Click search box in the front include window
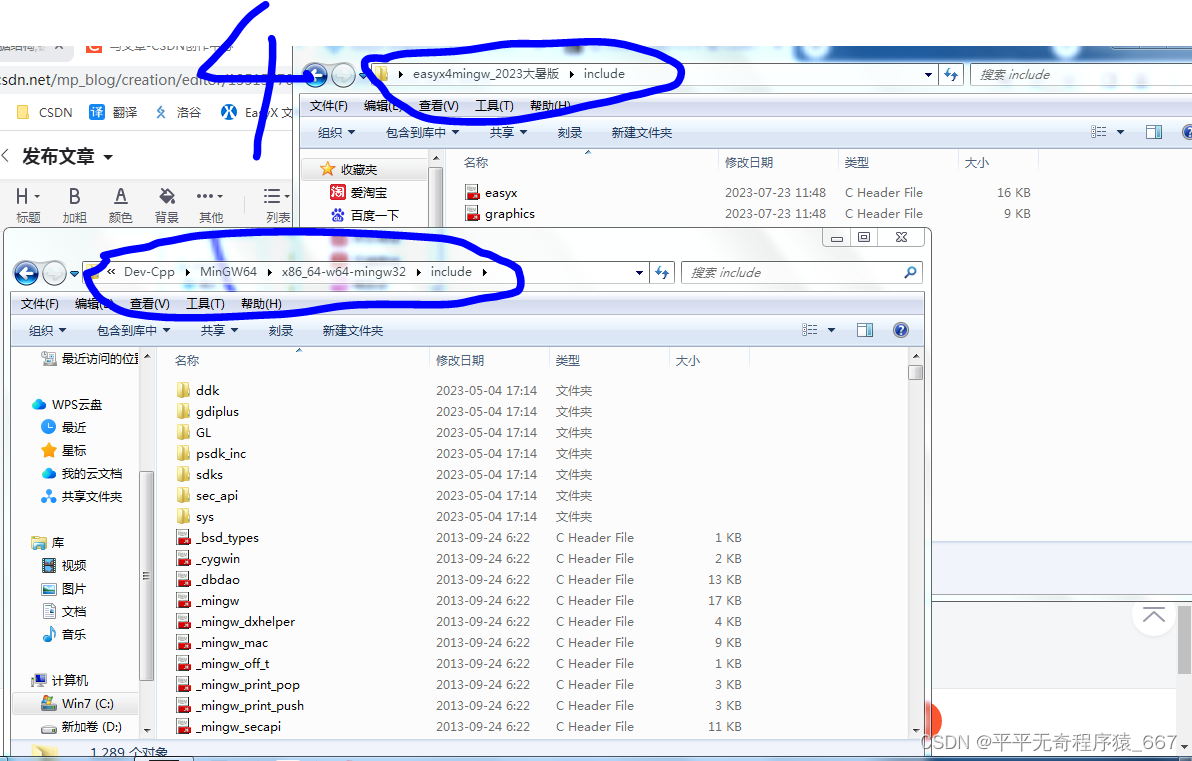 pos(802,272)
